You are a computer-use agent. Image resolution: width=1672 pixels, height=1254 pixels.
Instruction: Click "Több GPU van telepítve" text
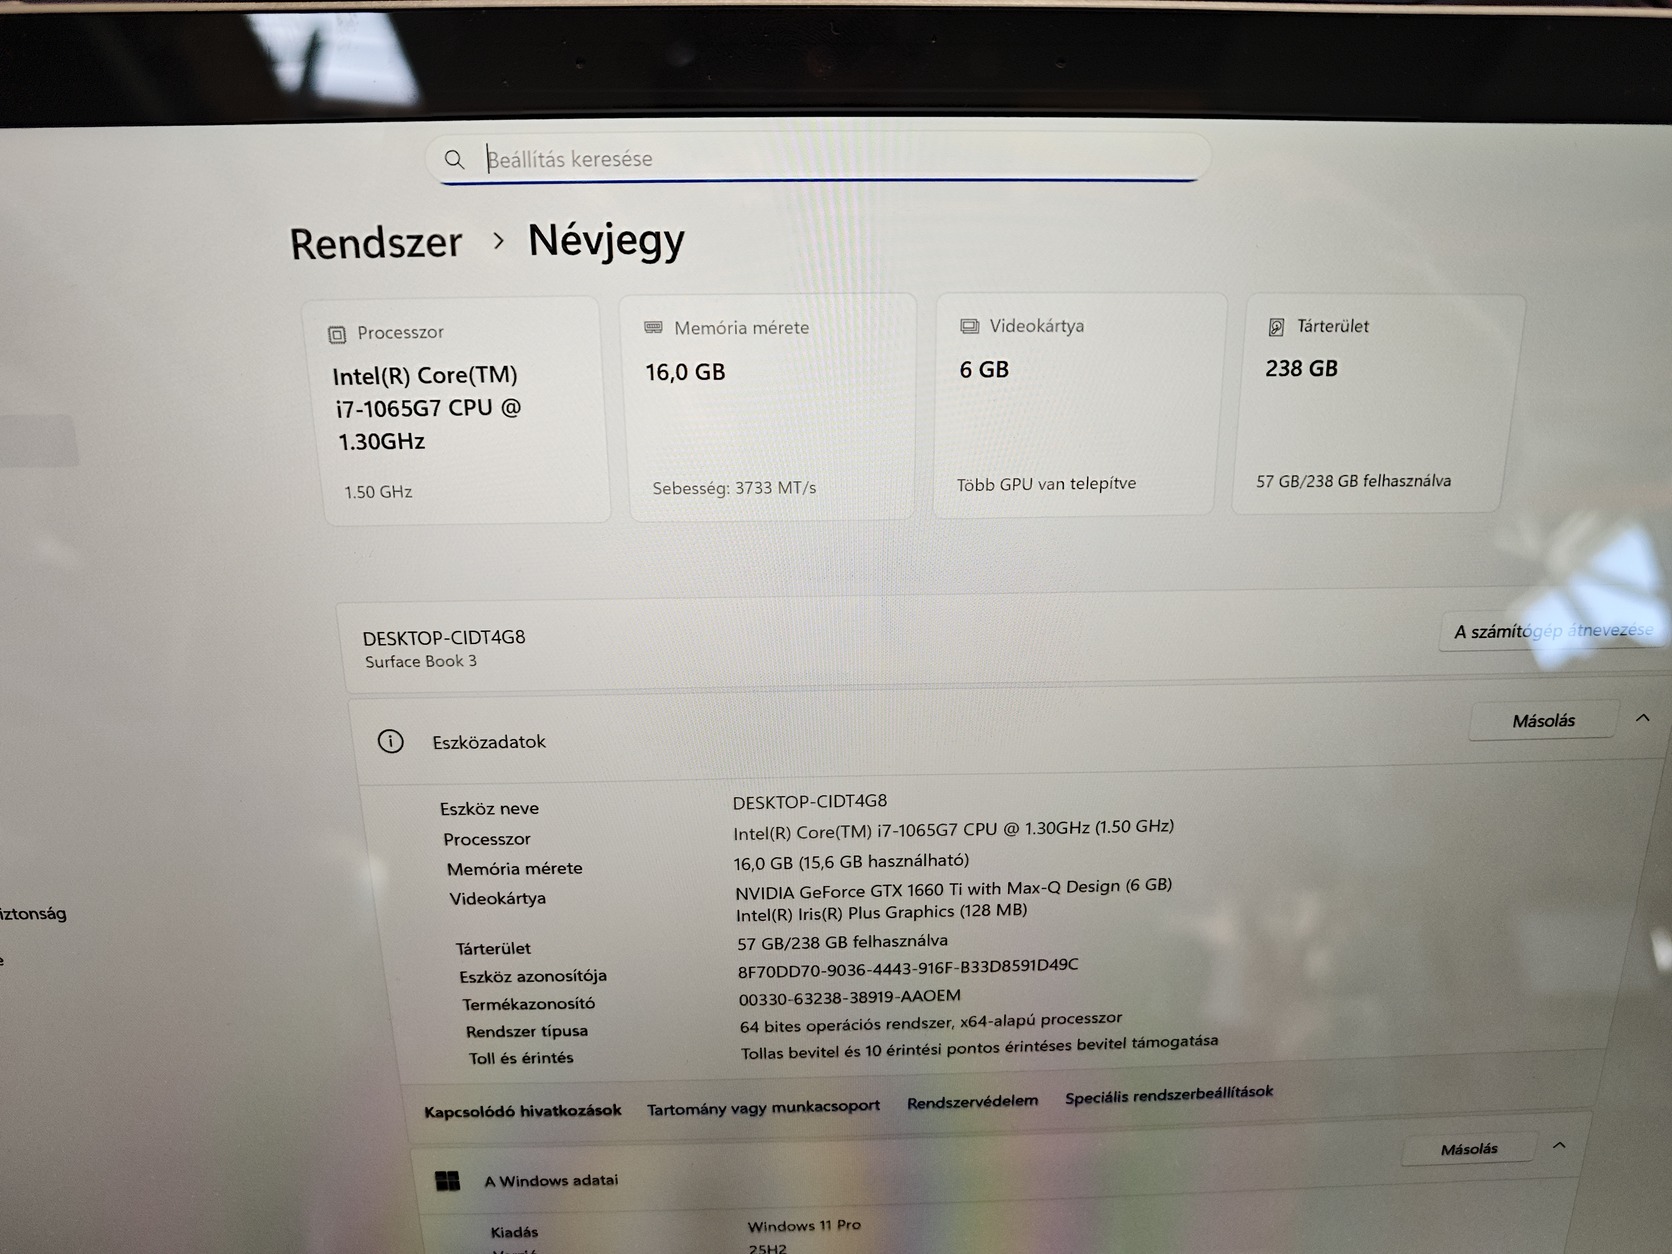[x=1046, y=484]
